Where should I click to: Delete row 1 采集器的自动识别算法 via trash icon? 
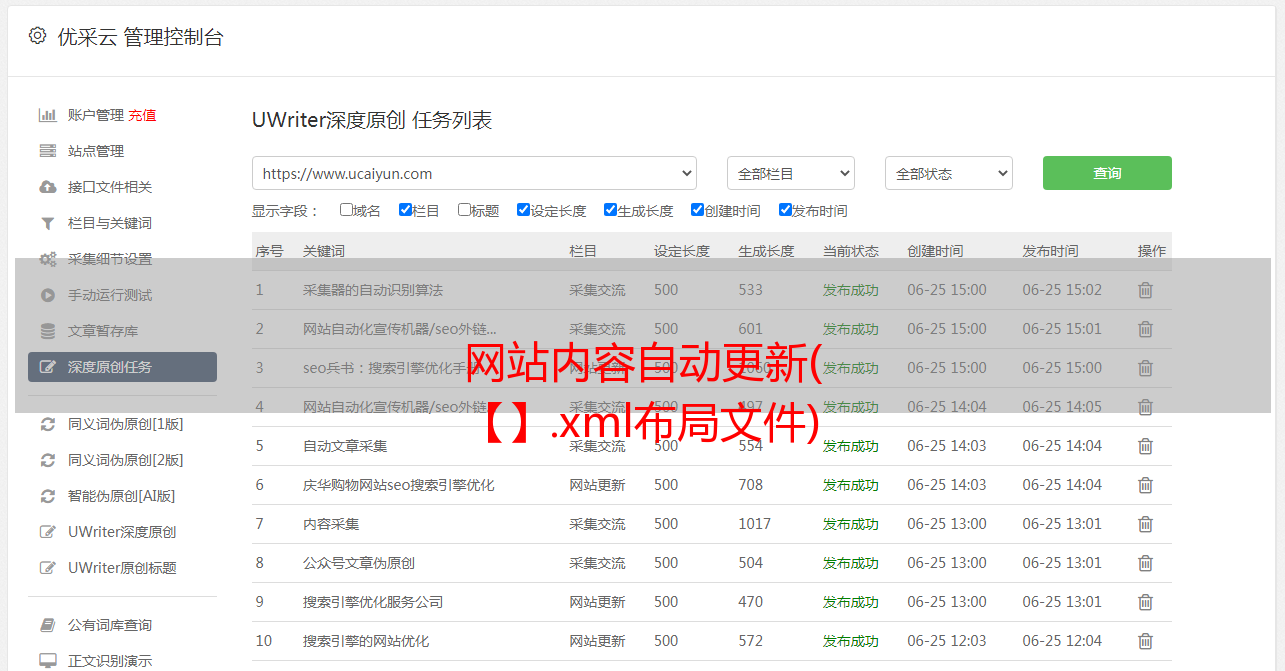click(1146, 290)
